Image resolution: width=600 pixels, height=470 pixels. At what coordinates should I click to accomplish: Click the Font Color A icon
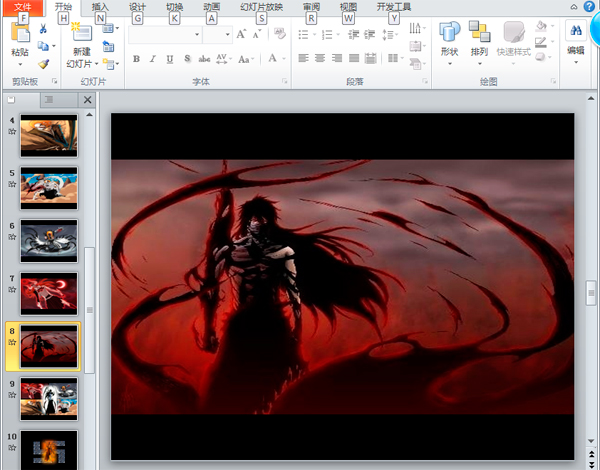click(x=272, y=59)
